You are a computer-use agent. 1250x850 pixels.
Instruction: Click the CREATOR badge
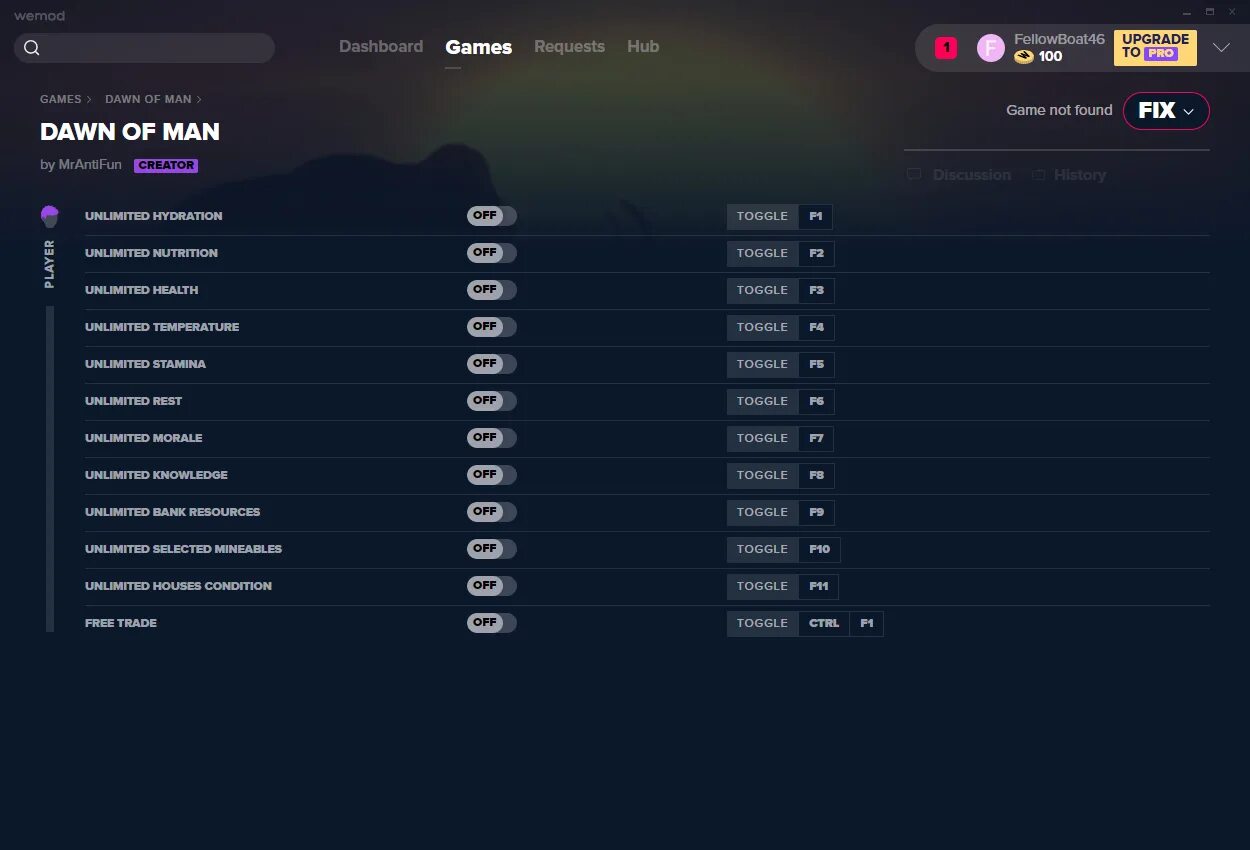click(x=166, y=166)
